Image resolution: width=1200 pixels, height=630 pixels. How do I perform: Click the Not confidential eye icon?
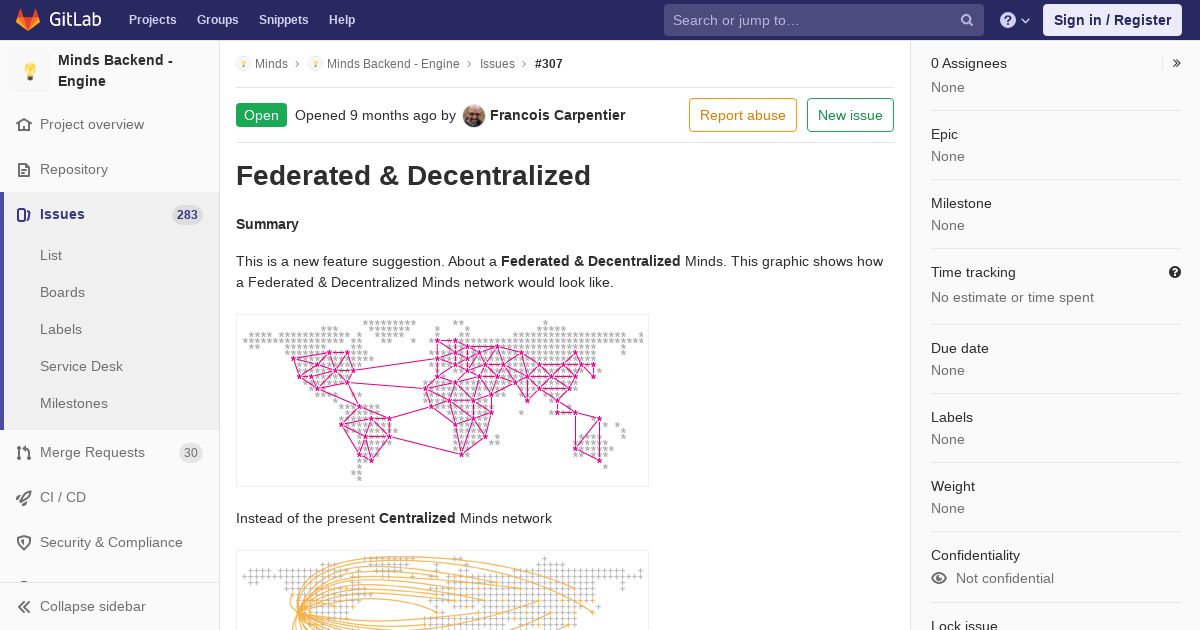[x=939, y=578]
